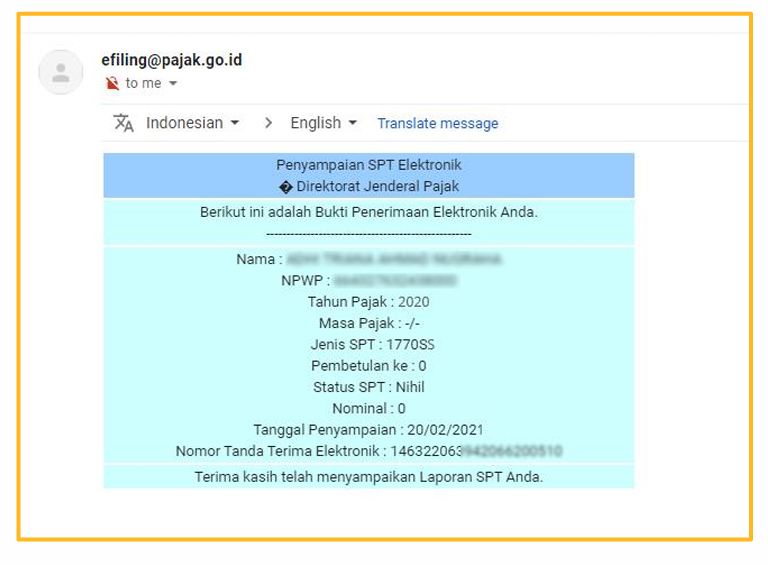The height and width of the screenshot is (565, 768).
Task: Click the Tanggal Penyampaian date line
Action: pyautogui.click(x=369, y=430)
